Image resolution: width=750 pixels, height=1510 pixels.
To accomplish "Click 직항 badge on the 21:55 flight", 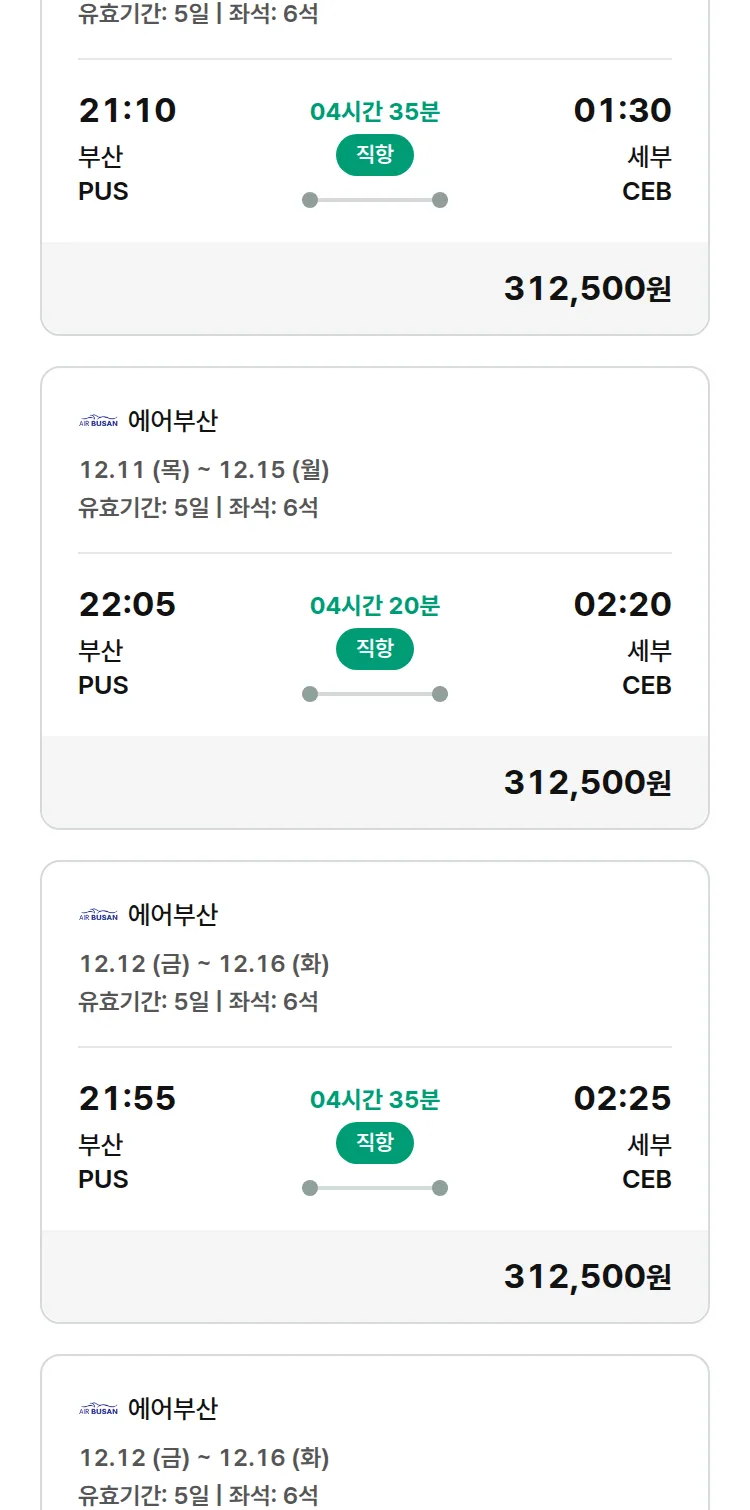I will [374, 1143].
